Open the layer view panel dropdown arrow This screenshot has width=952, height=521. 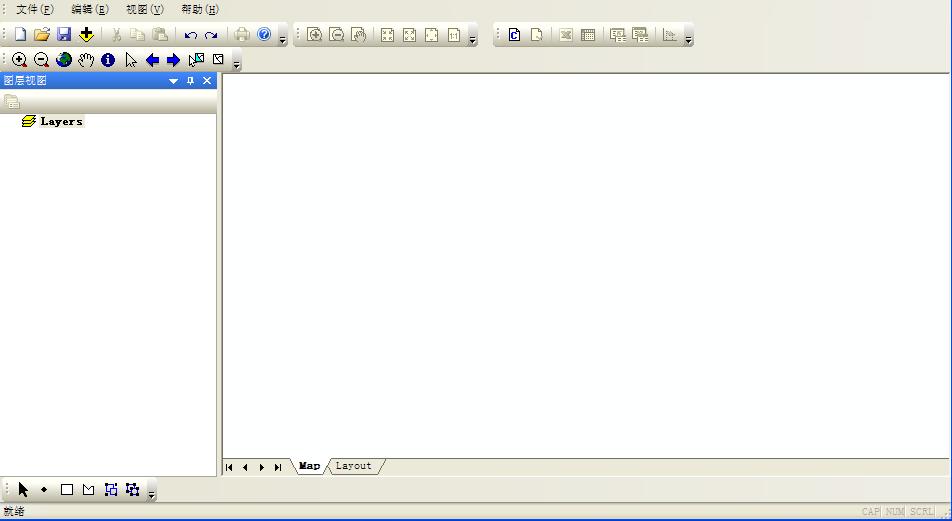(x=174, y=81)
